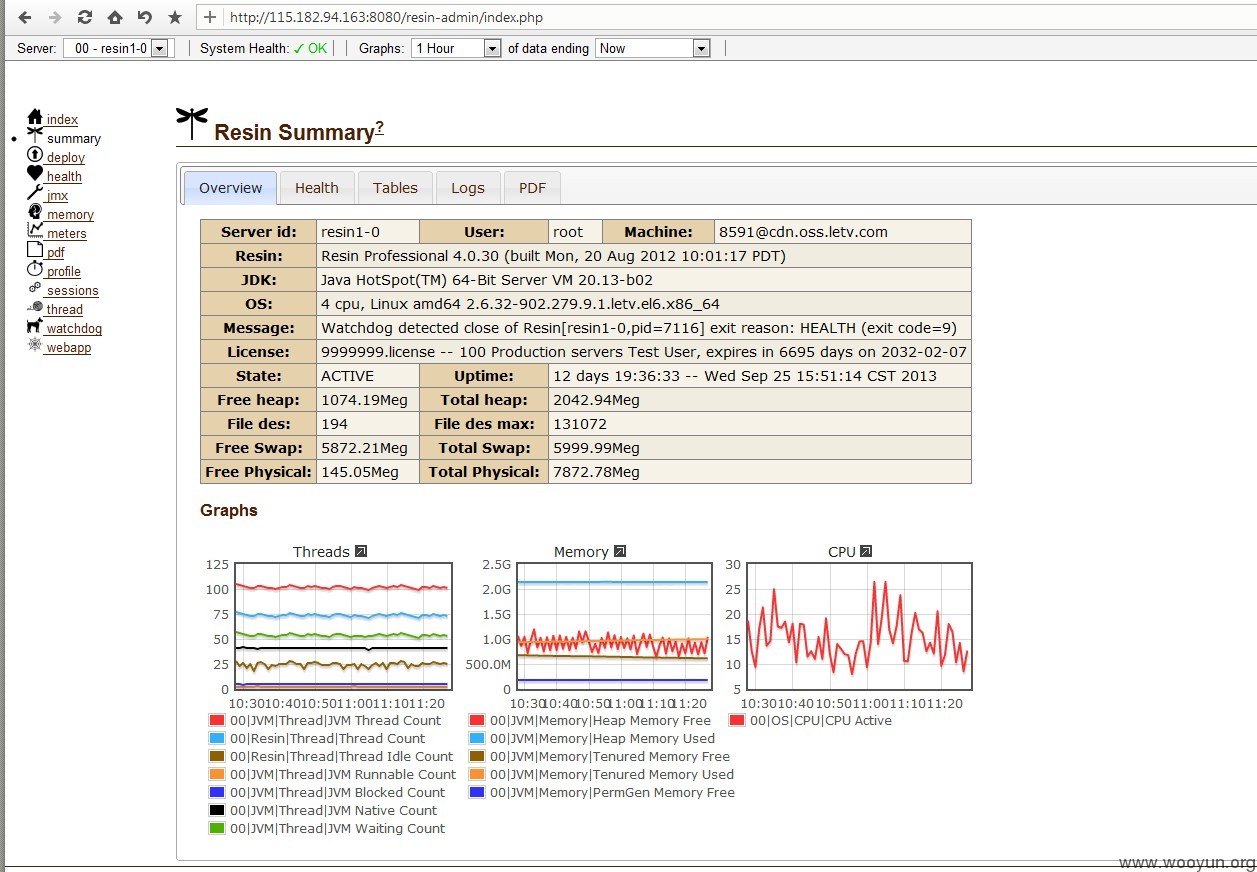This screenshot has height=872, width=1257.
Task: Bookmark page with star icon
Action: pyautogui.click(x=175, y=17)
